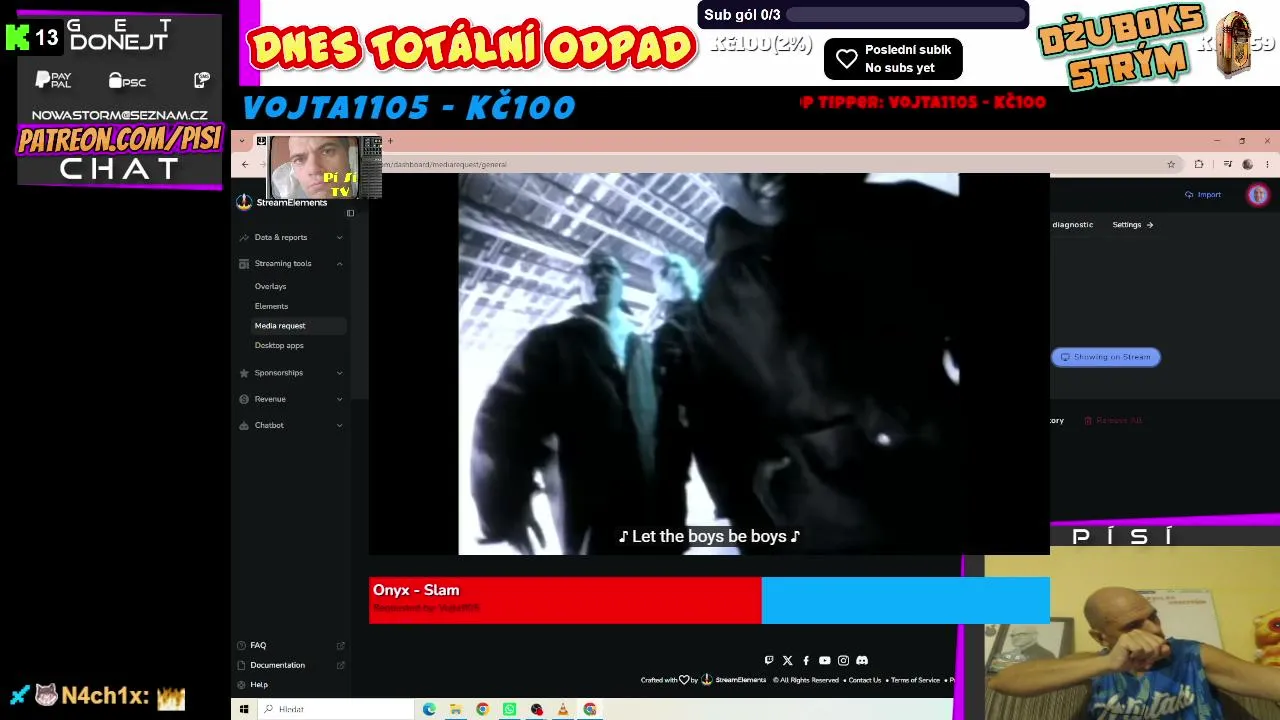Open the Instagram icon in footer
1280x720 pixels.
coord(843,660)
